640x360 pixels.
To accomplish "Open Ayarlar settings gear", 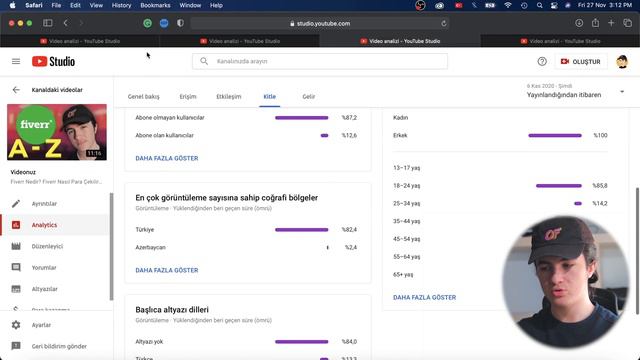I will tap(16, 325).
